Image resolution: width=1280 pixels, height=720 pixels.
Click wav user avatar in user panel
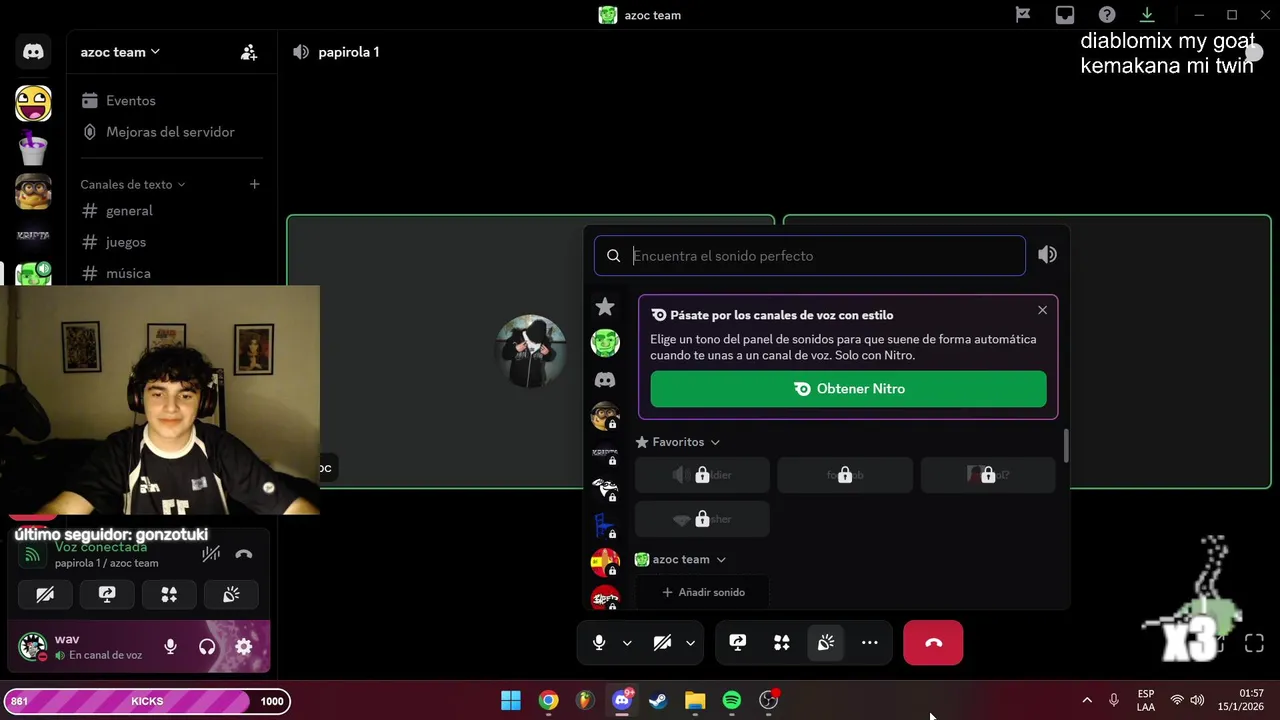pos(33,647)
